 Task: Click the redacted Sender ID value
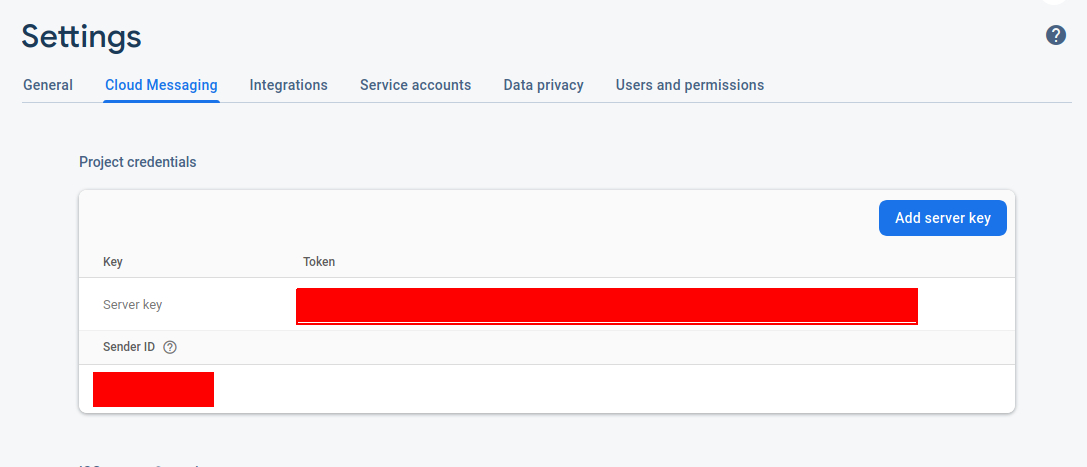pyautogui.click(x=153, y=389)
